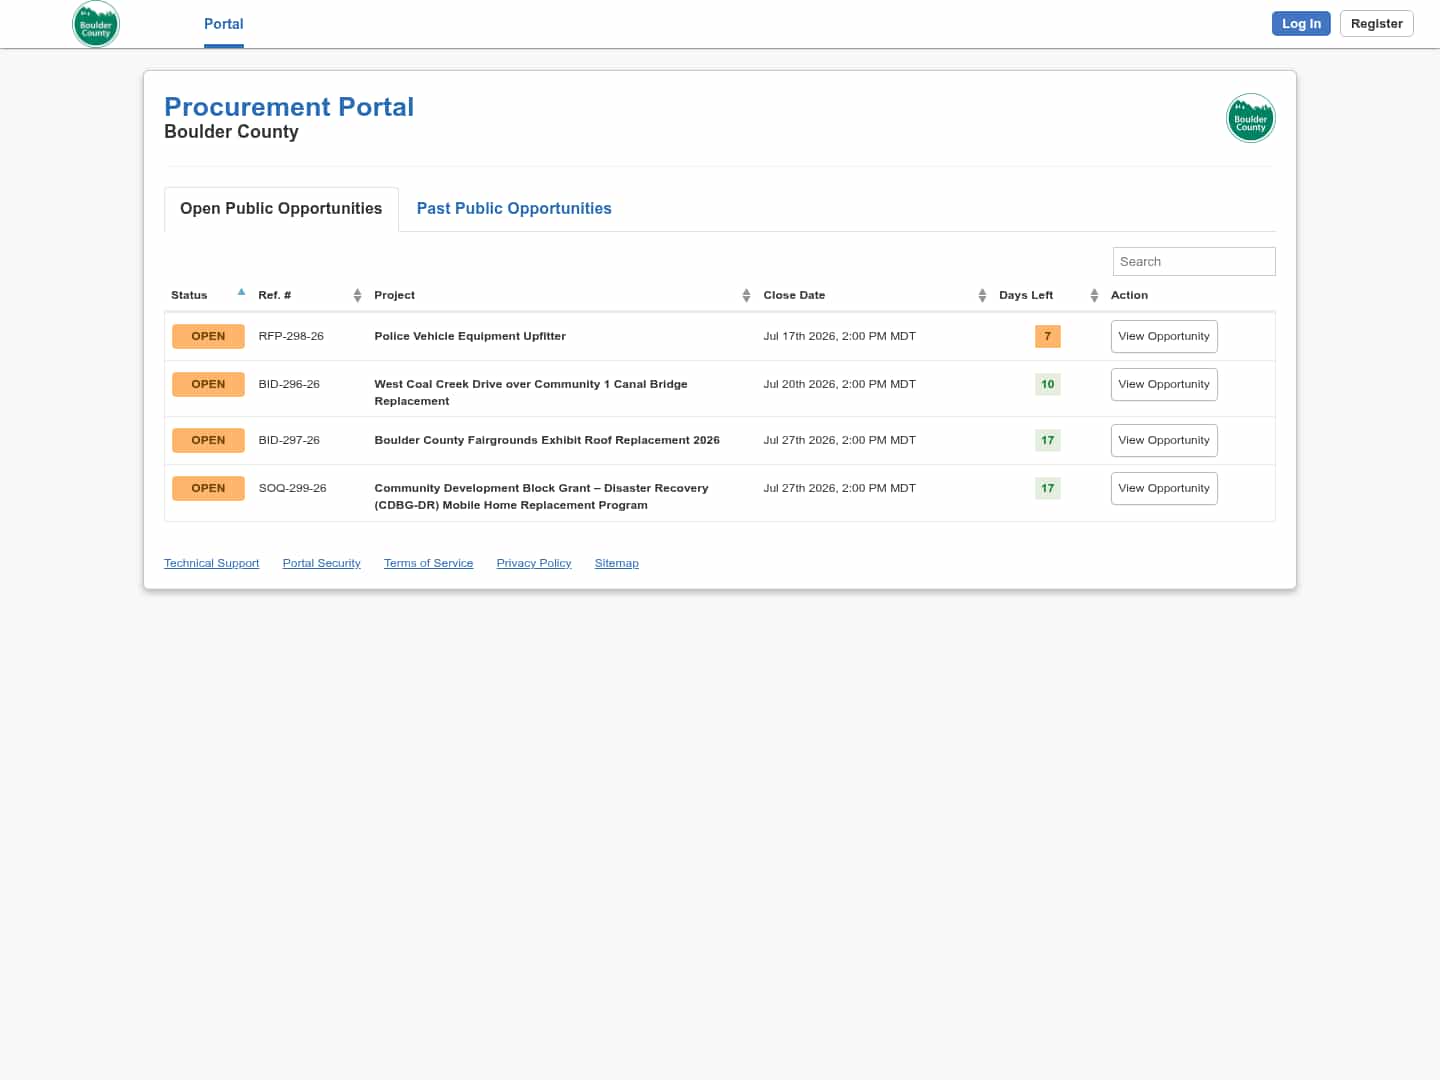Sort table by Status column arrow
The height and width of the screenshot is (1080, 1440).
click(x=241, y=292)
